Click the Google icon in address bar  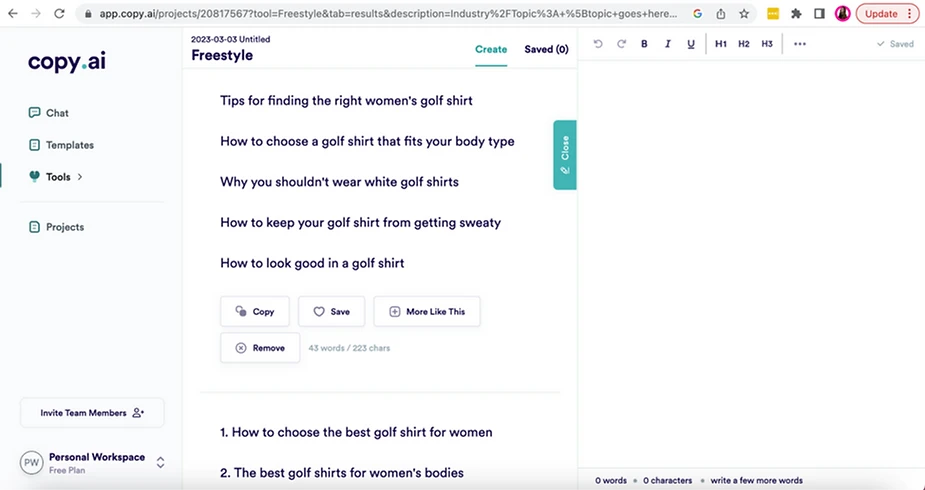tap(697, 14)
